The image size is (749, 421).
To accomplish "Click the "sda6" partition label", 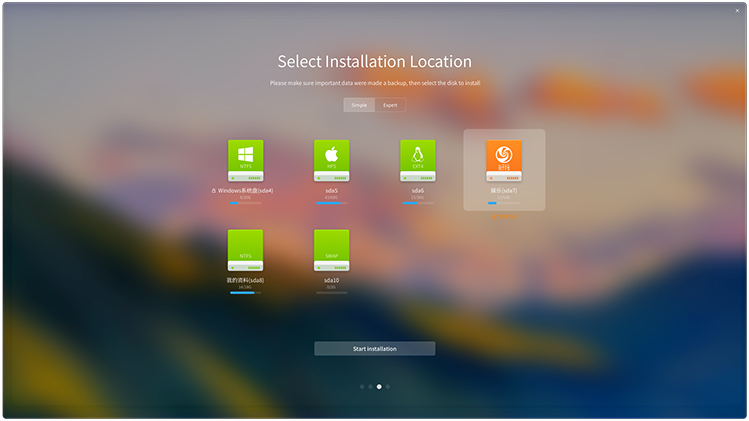I will click(x=417, y=190).
